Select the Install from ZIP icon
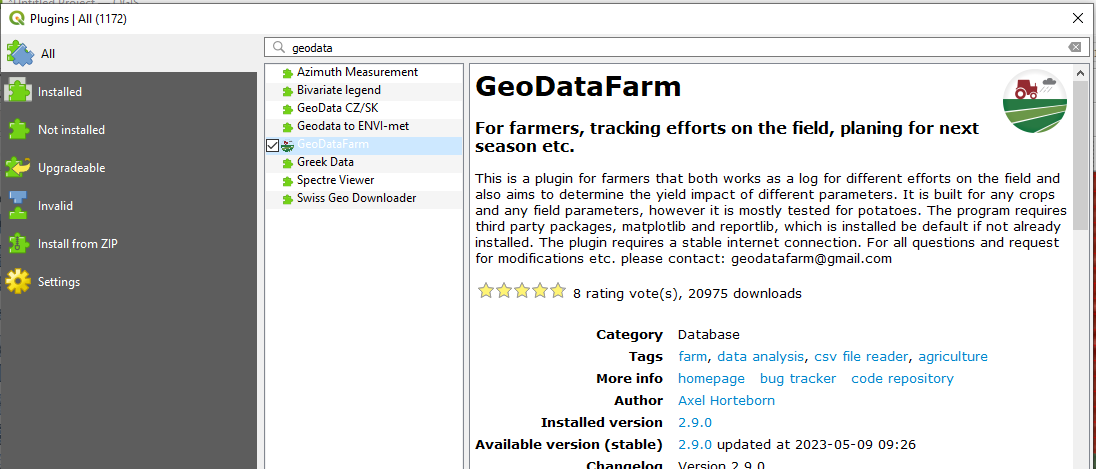Screen dimensions: 1096x469 point(19,244)
